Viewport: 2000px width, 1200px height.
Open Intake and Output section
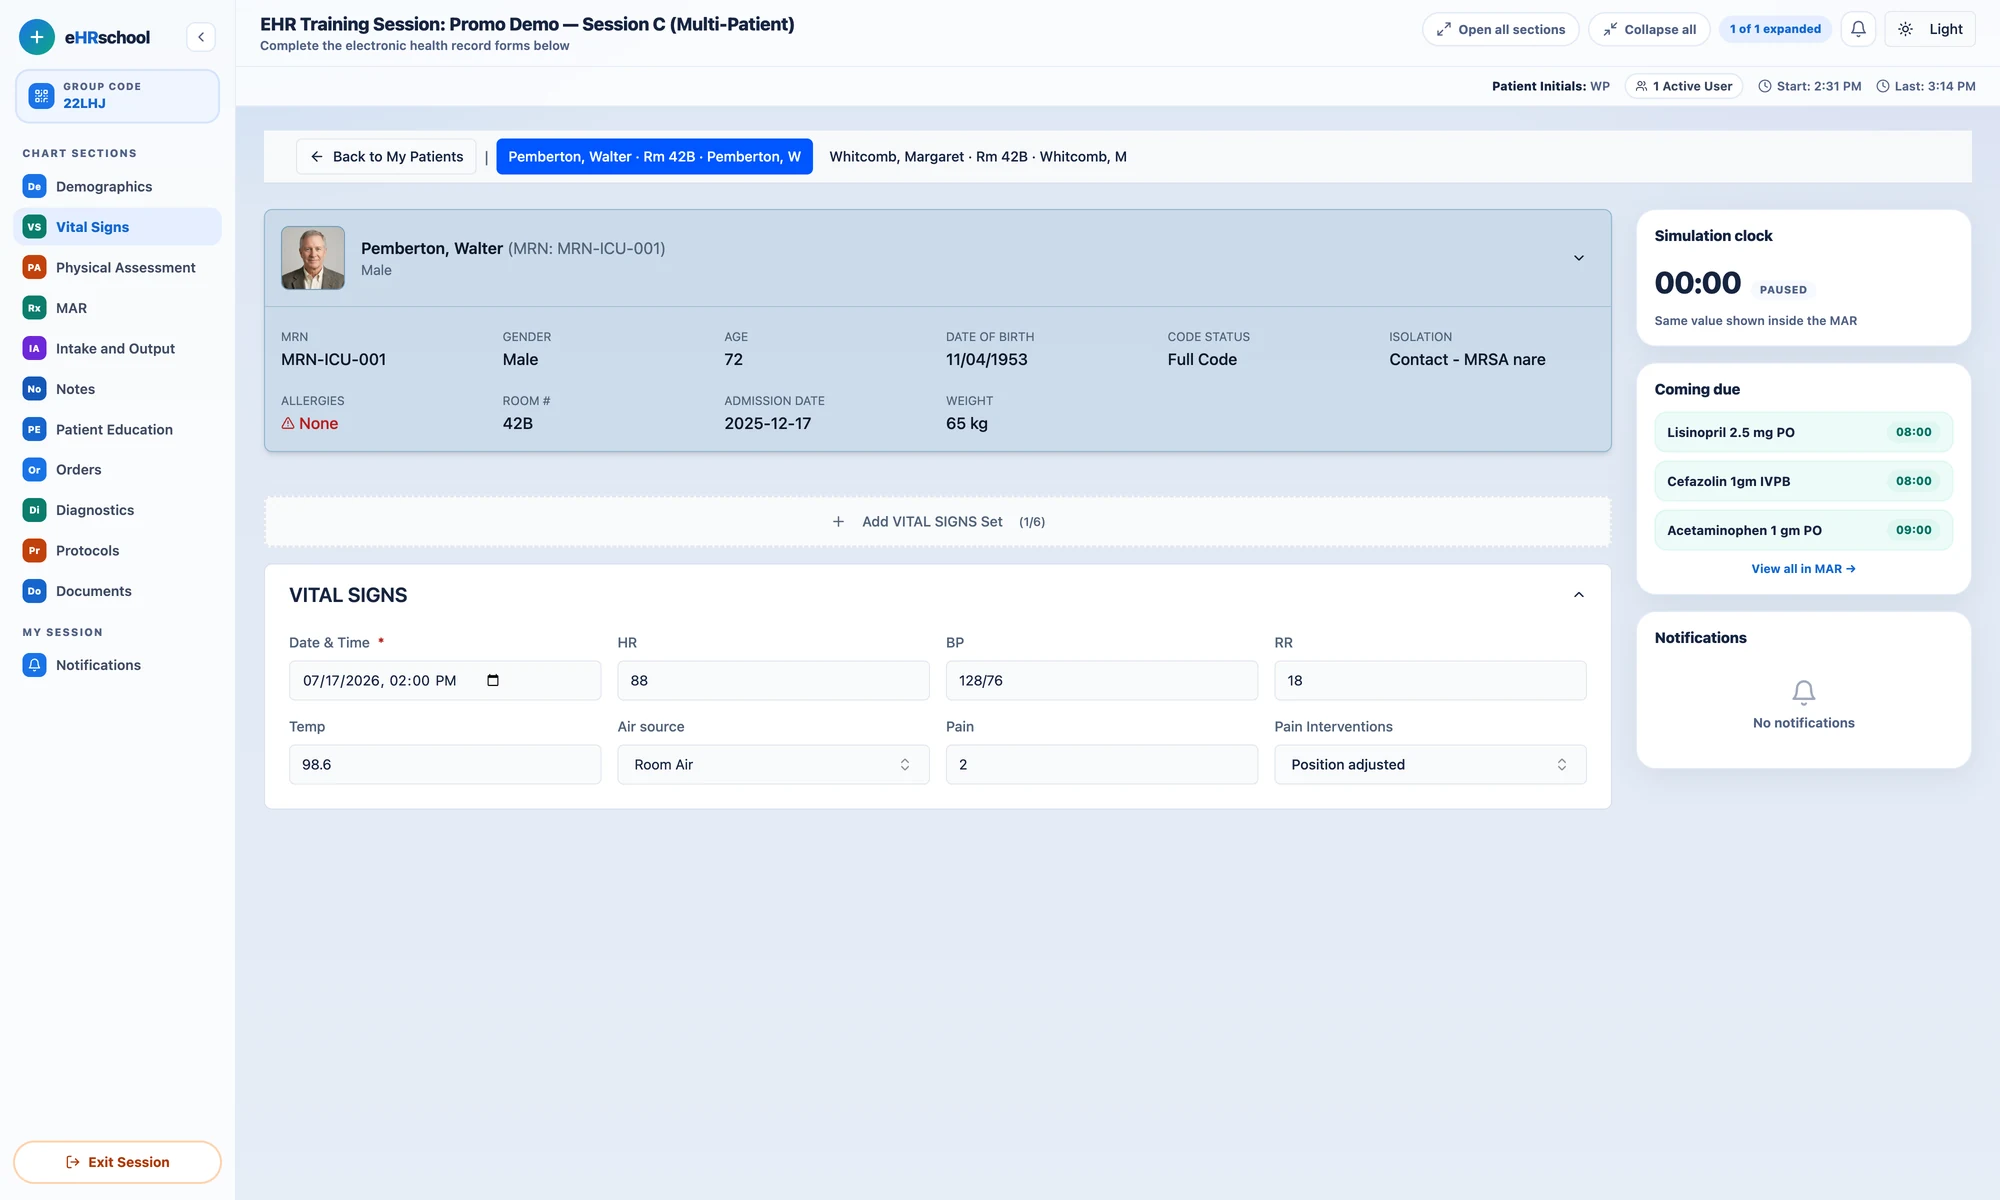(118, 349)
